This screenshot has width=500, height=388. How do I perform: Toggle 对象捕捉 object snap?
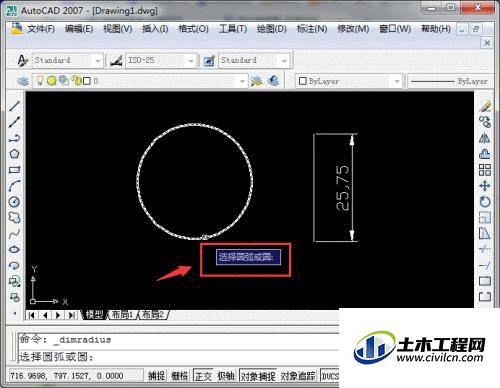[x=258, y=376]
